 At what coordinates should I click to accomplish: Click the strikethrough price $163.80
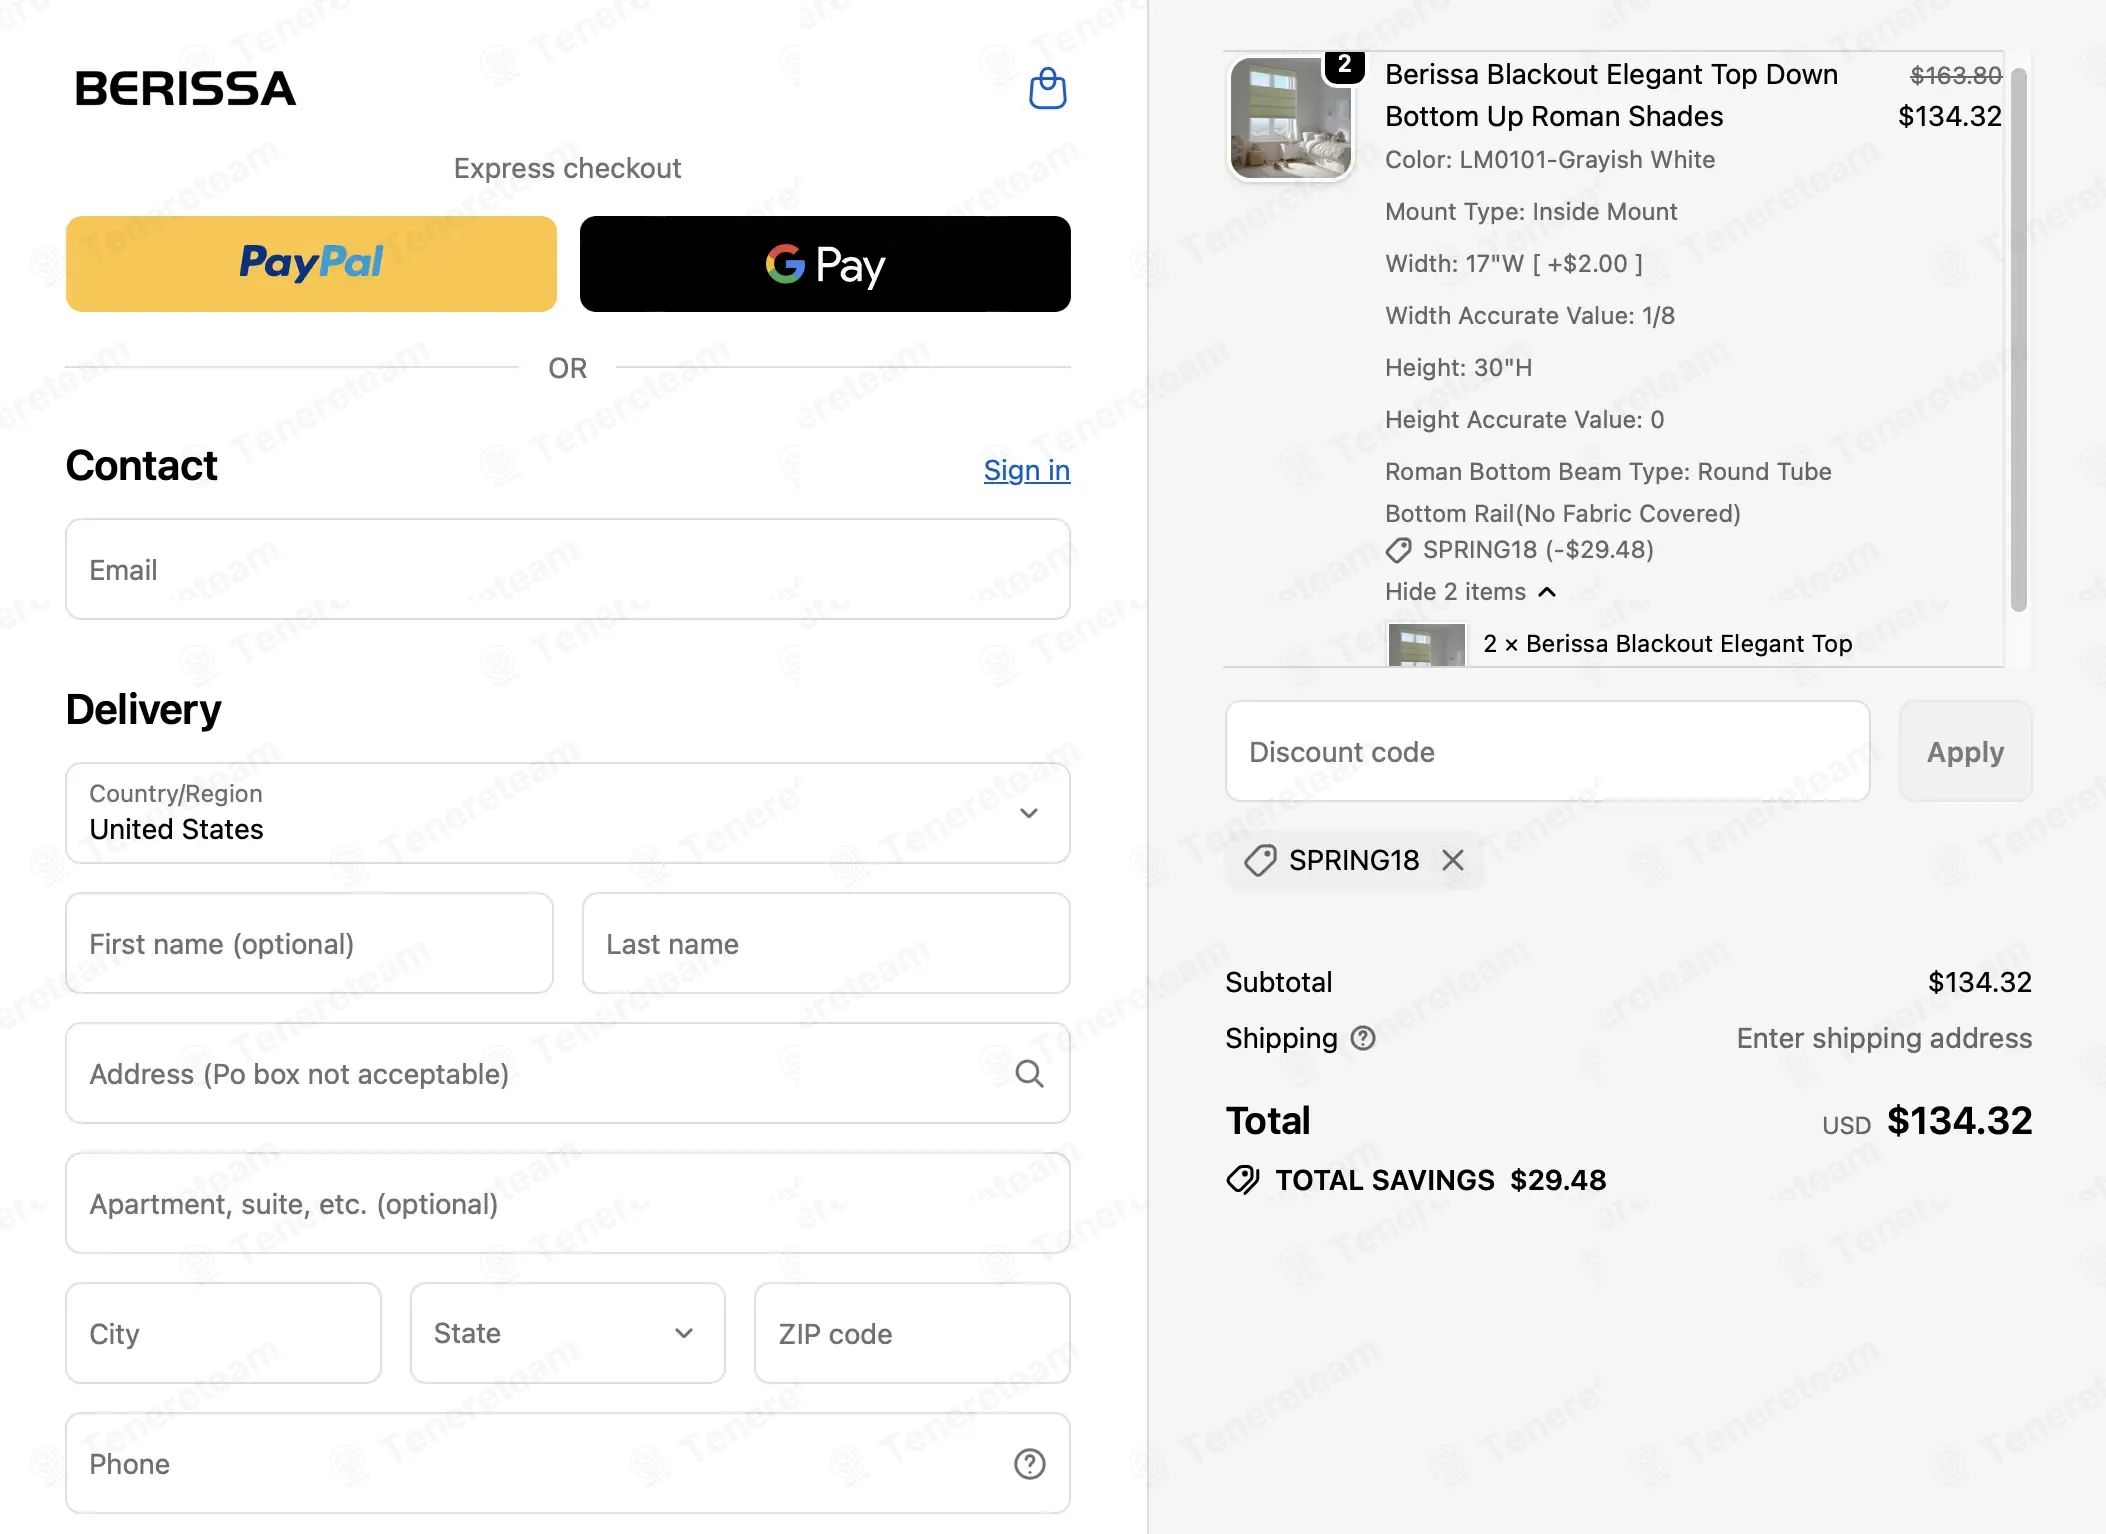[1956, 75]
